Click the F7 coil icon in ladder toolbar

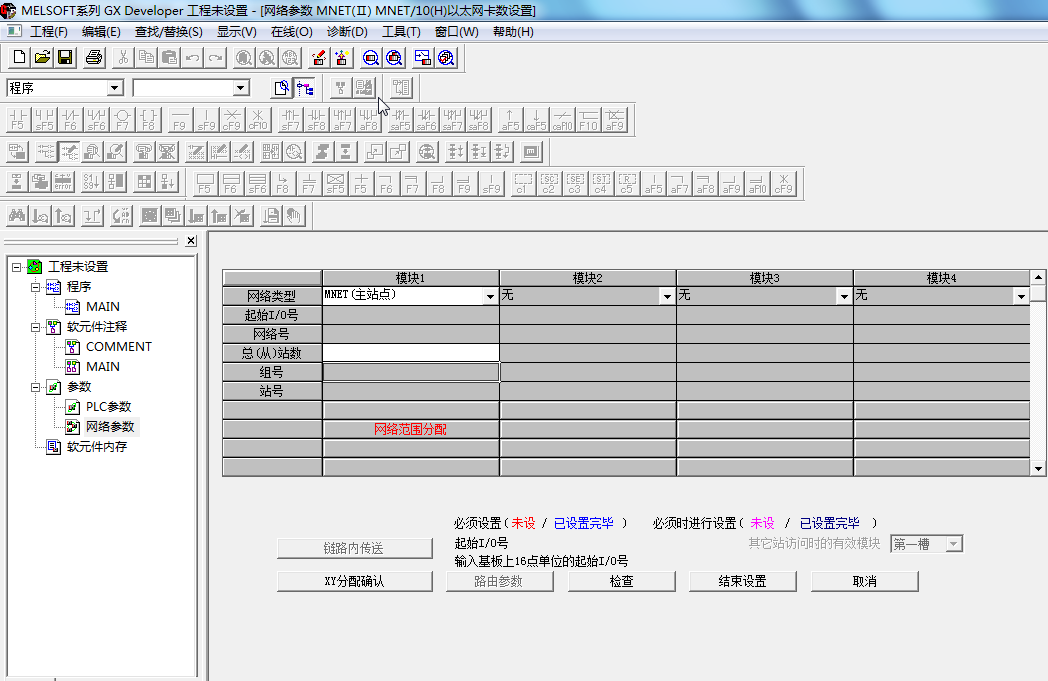pos(122,120)
